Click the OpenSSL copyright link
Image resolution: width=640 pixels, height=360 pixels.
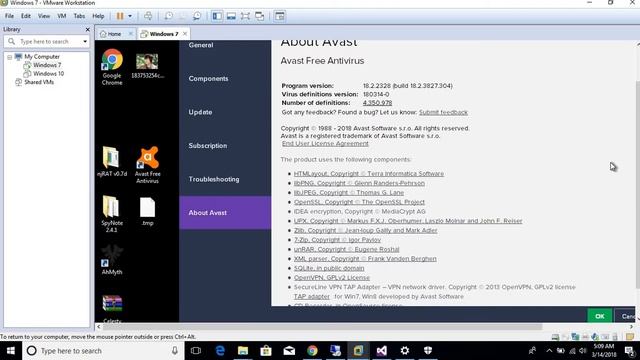click(x=359, y=202)
